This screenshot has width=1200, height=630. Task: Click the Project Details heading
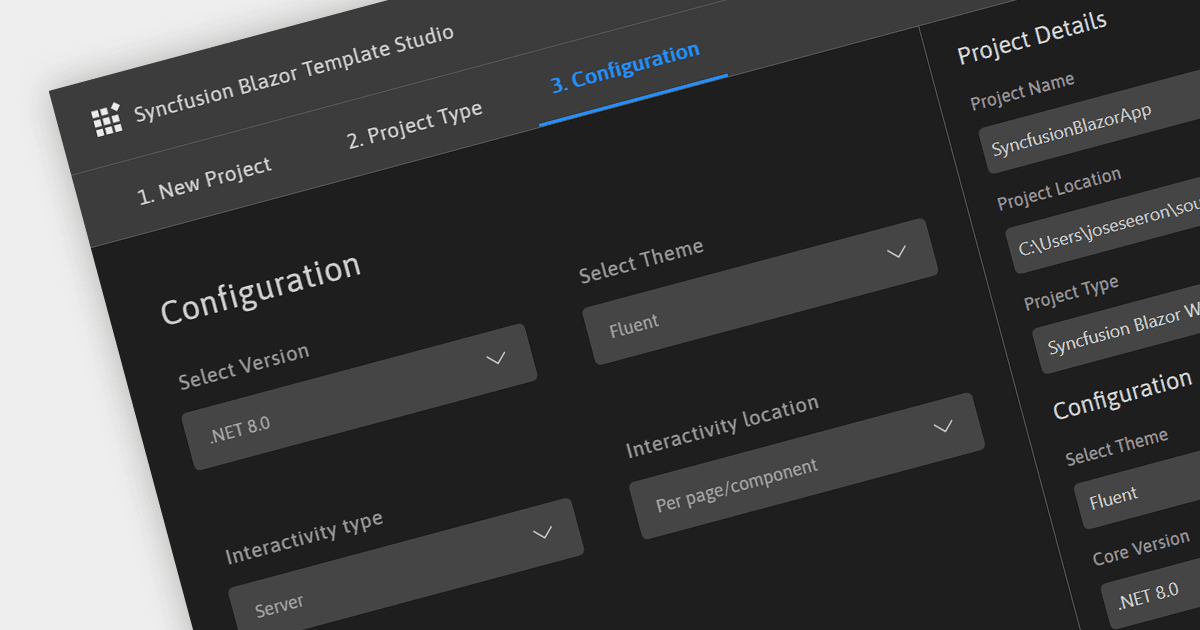[1032, 38]
